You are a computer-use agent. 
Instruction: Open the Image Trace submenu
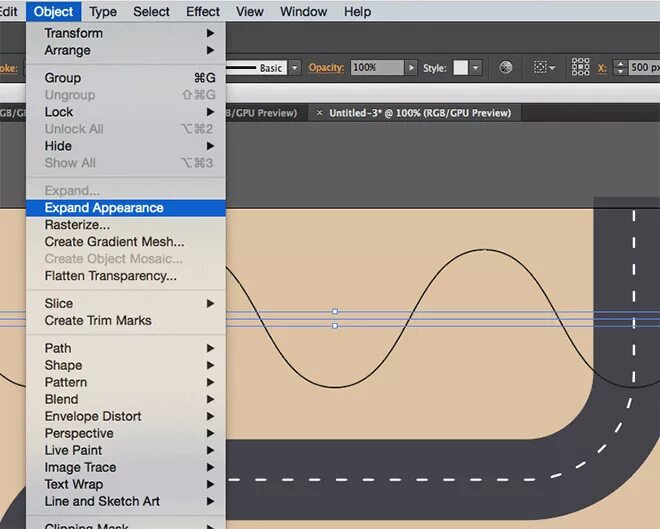[126, 468]
